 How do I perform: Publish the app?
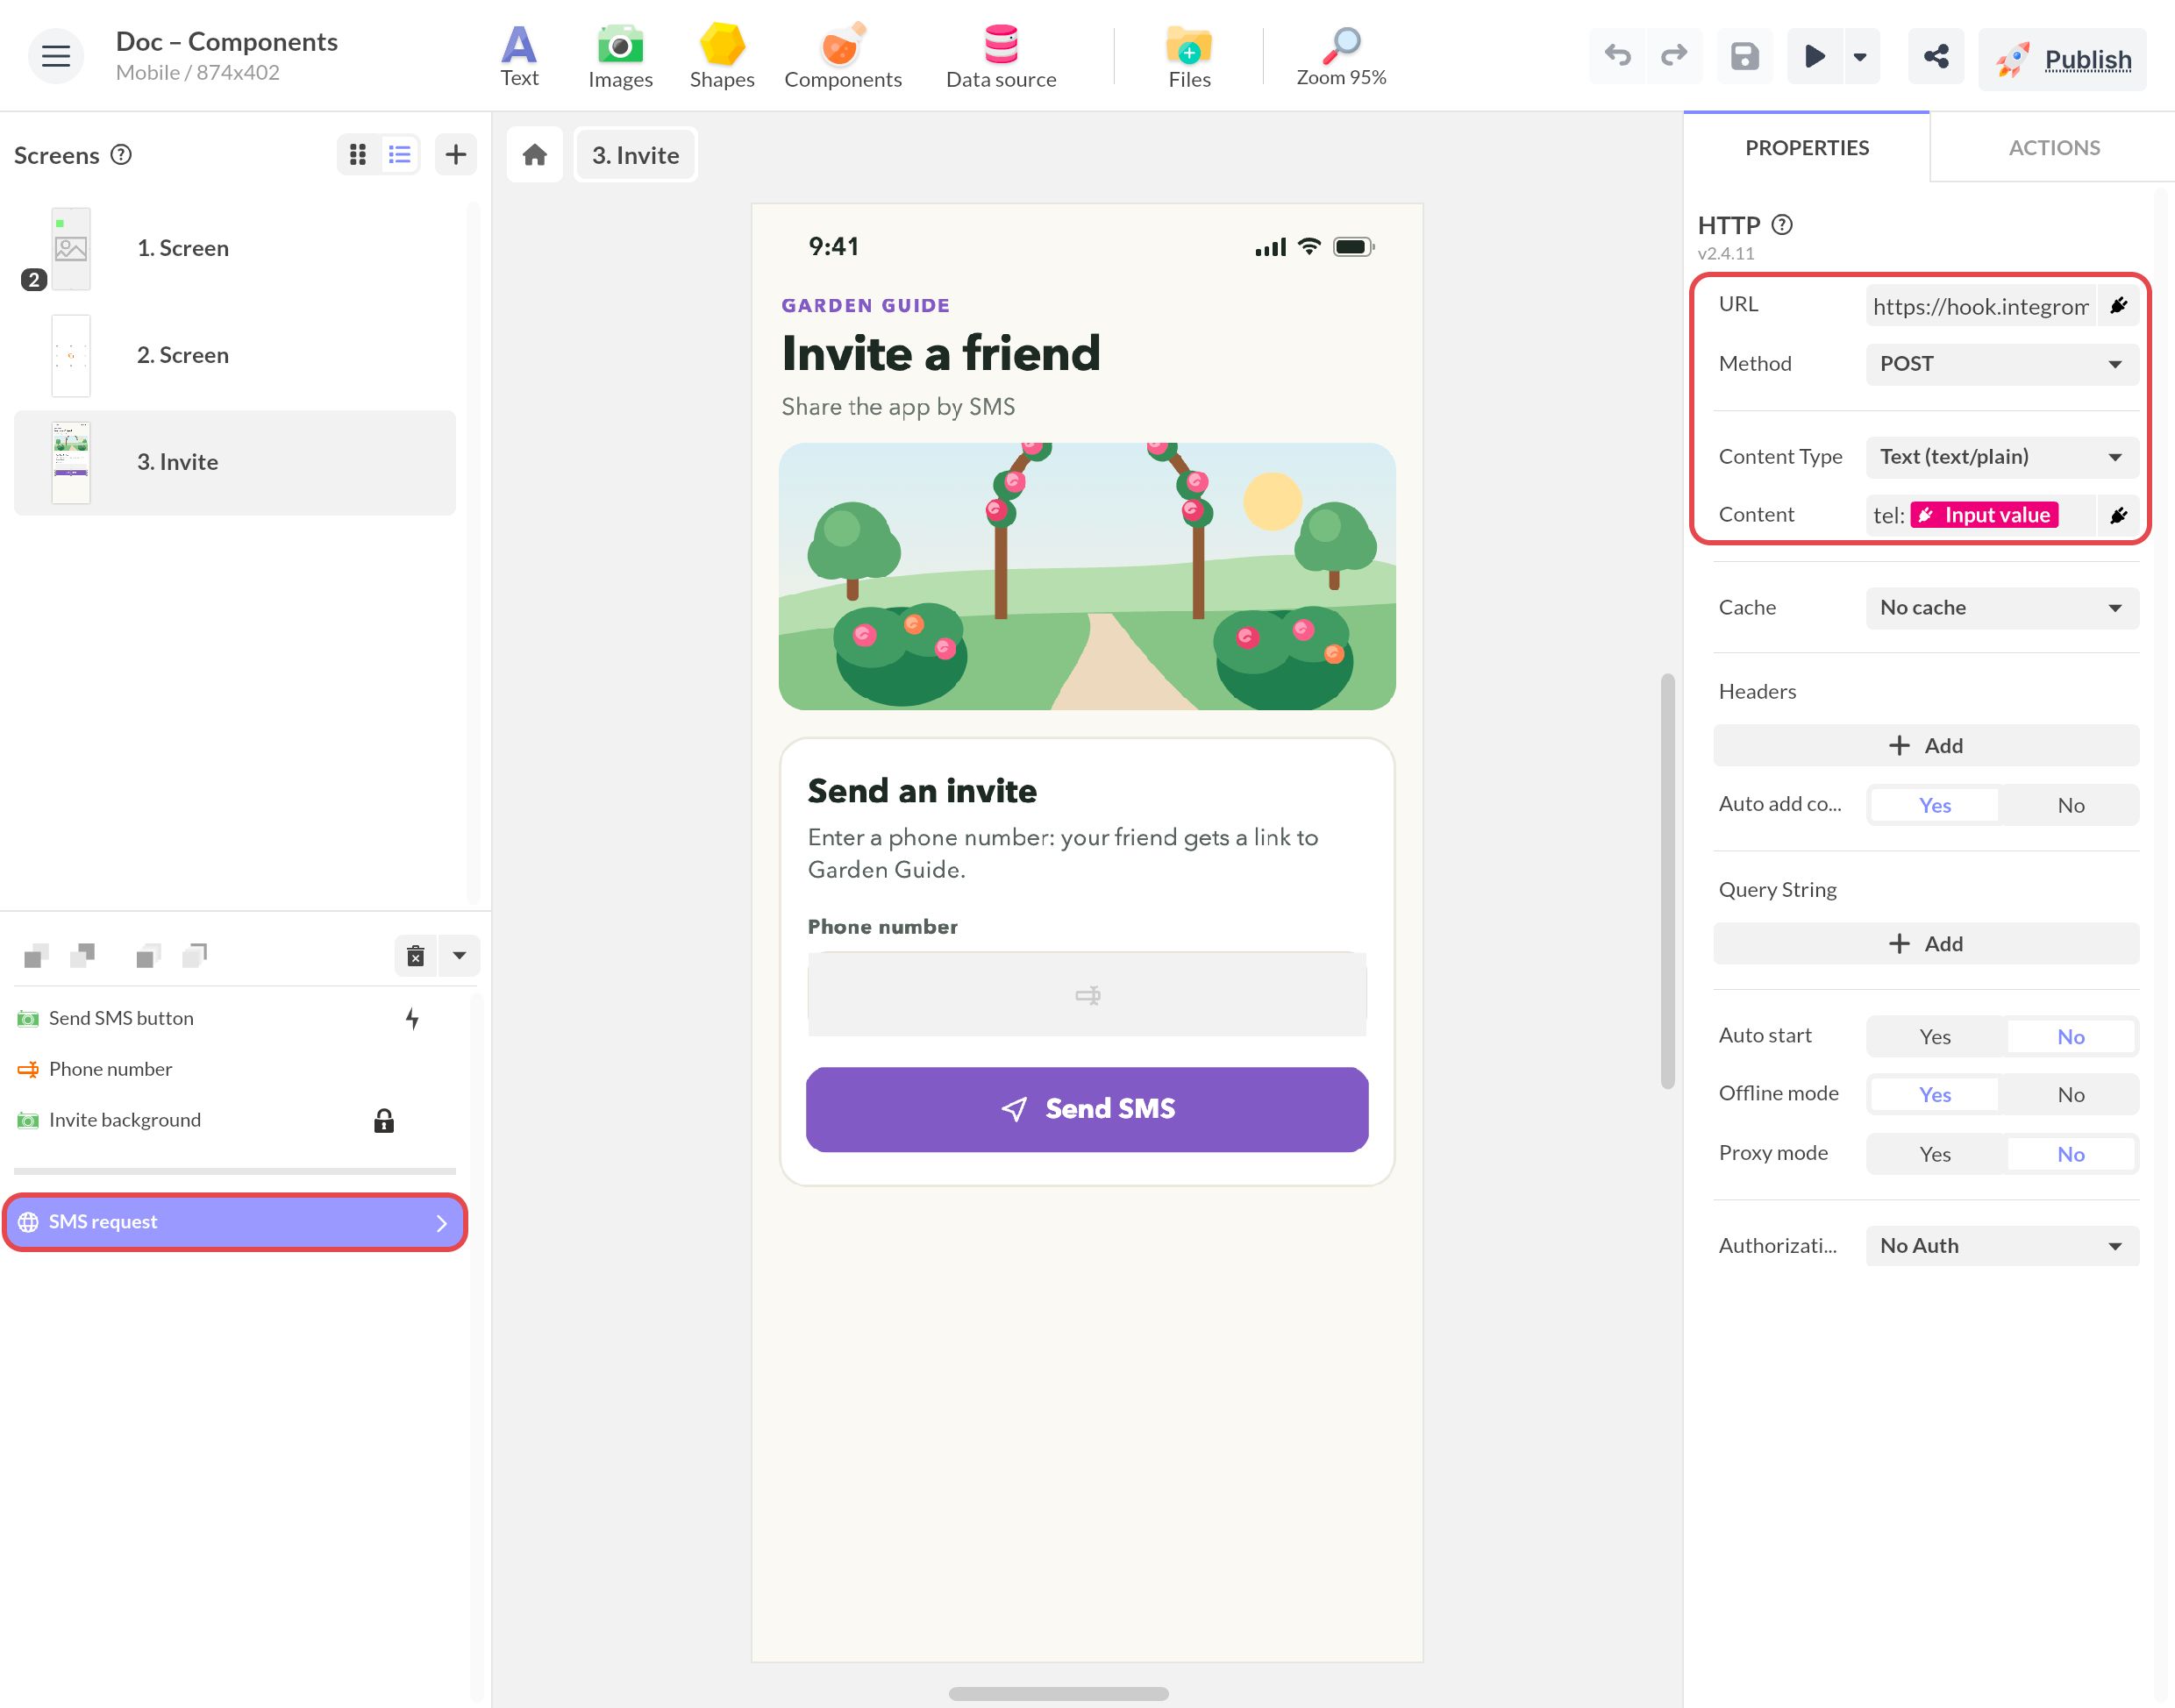[2062, 59]
